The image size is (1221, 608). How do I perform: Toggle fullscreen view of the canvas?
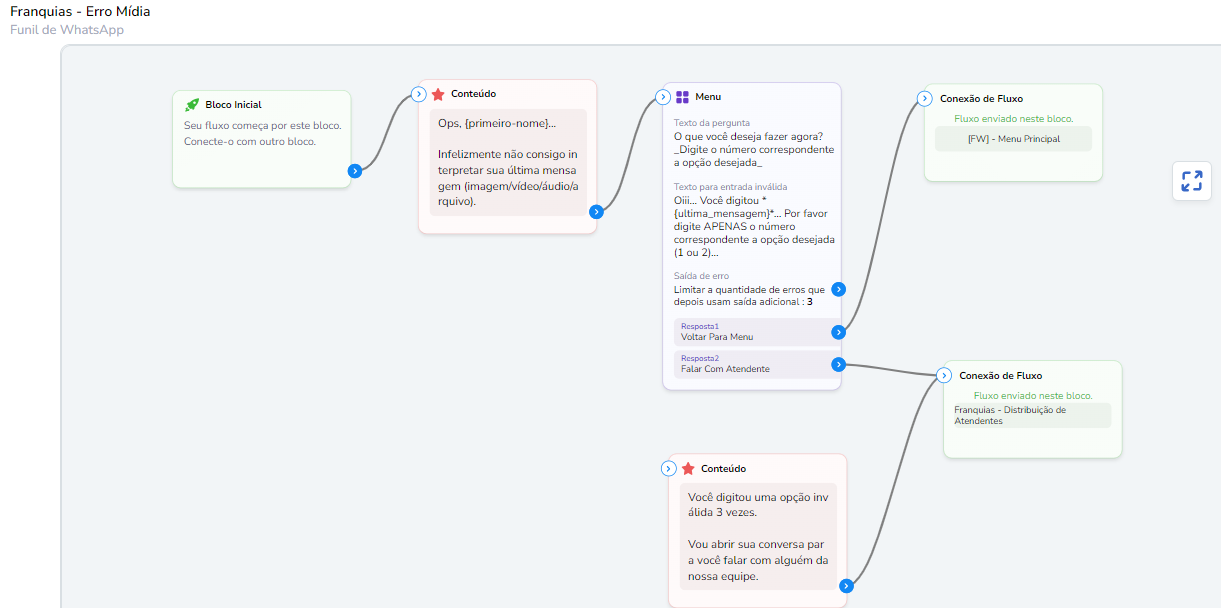point(1191,181)
